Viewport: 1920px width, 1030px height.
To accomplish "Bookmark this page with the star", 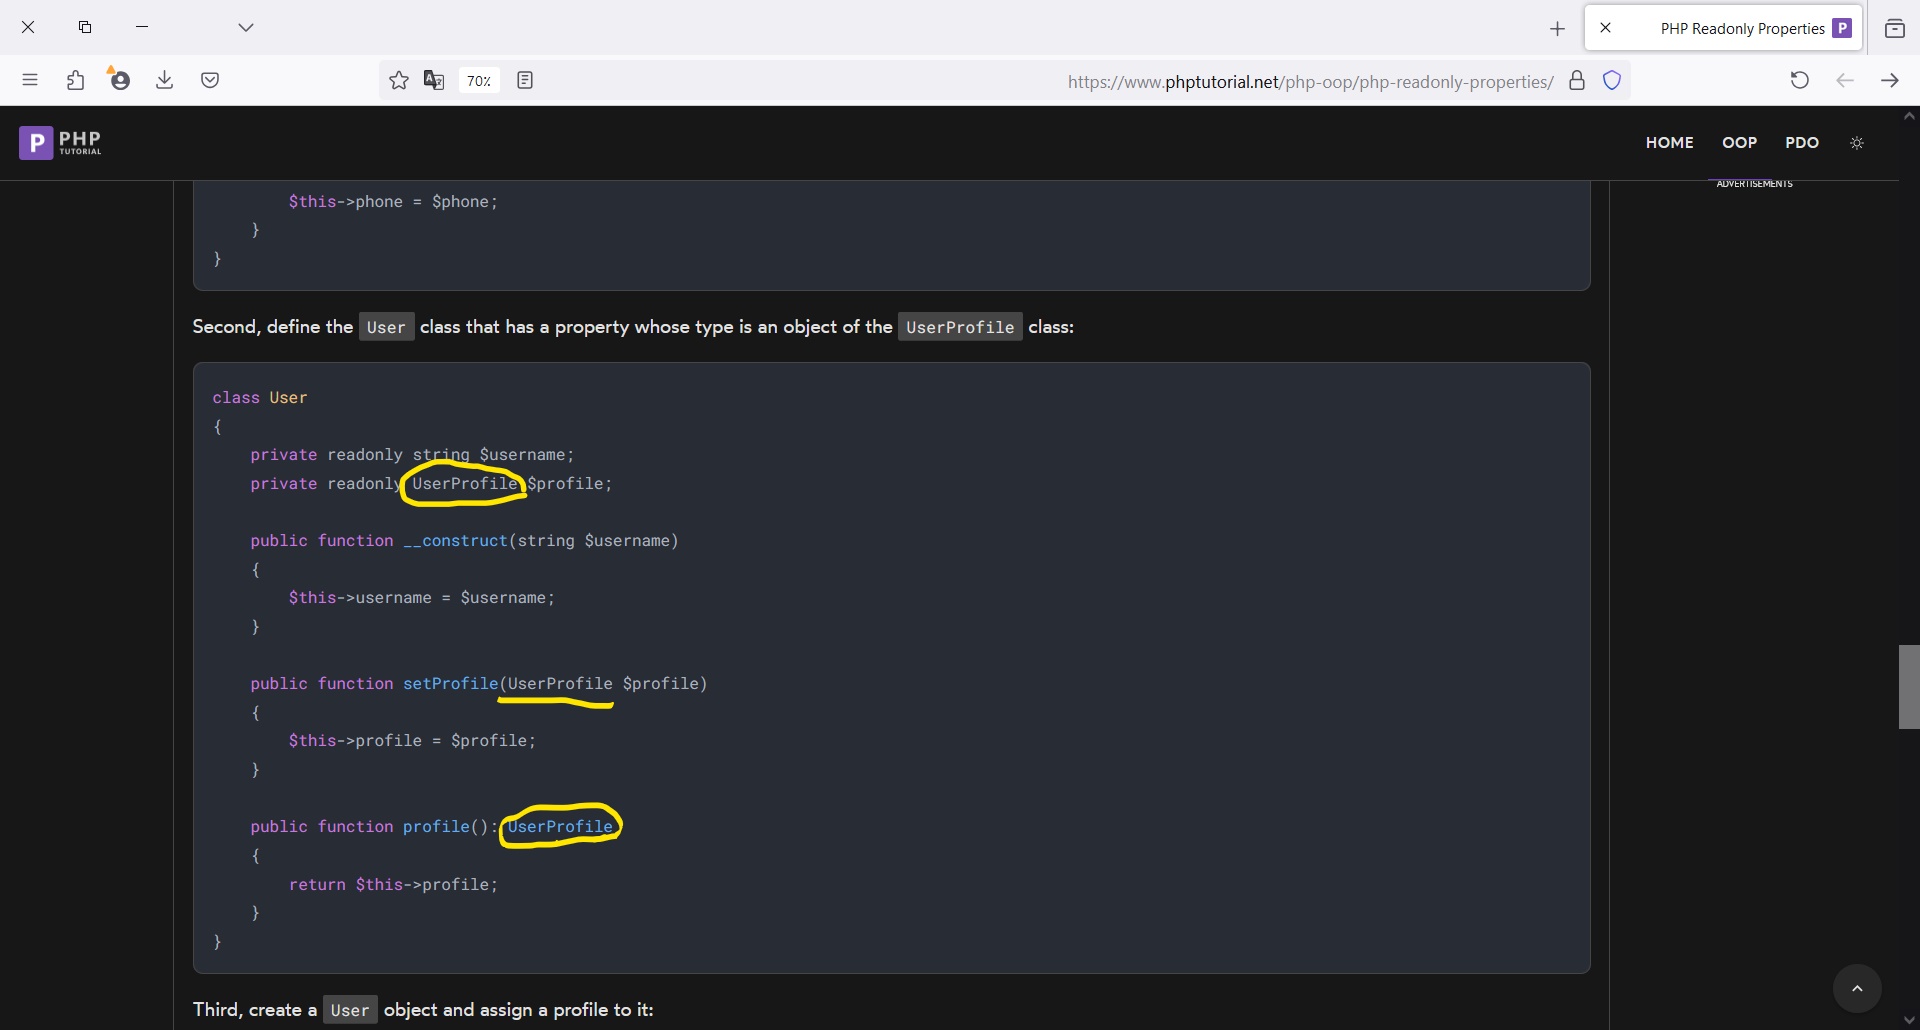I will click(399, 80).
